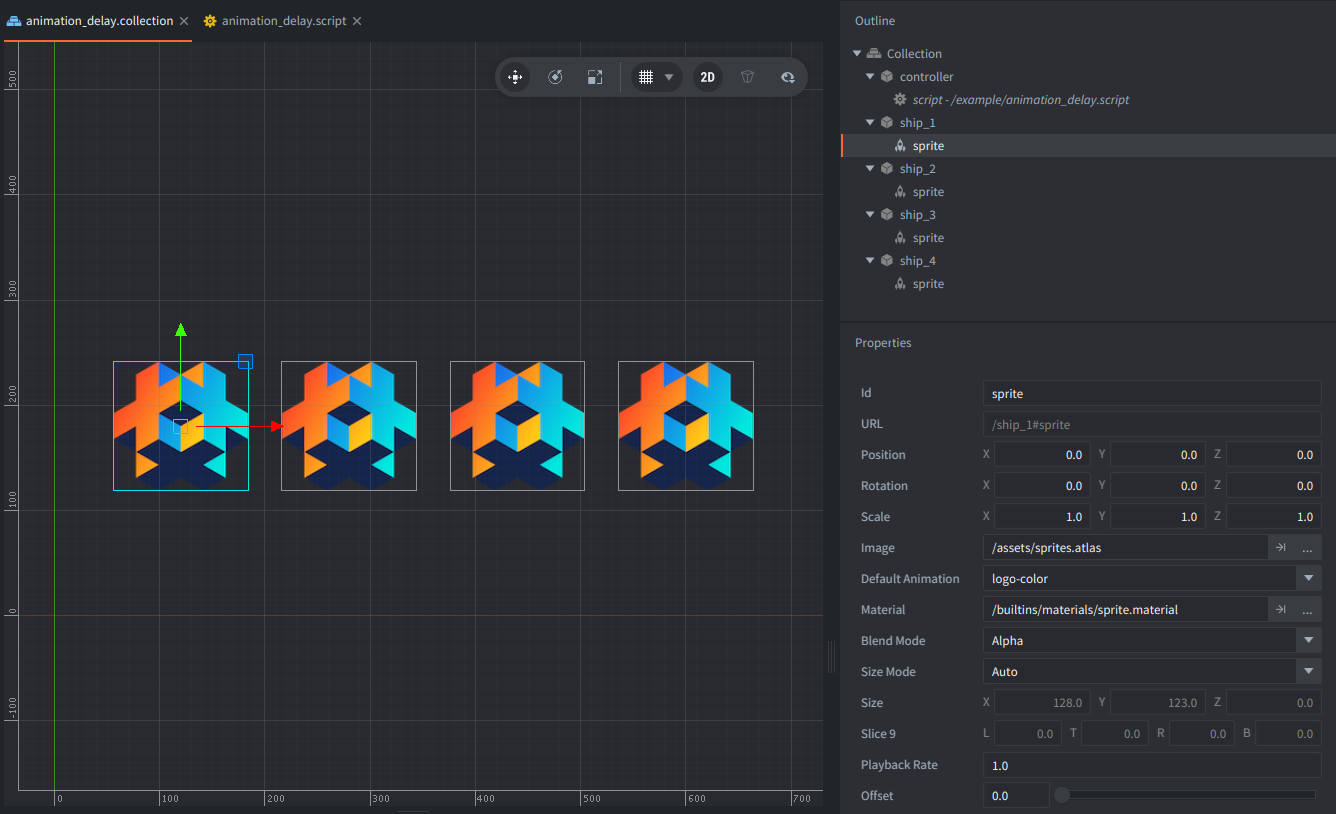
Task: Toggle grid visibility in viewport toolbar
Action: [x=646, y=77]
